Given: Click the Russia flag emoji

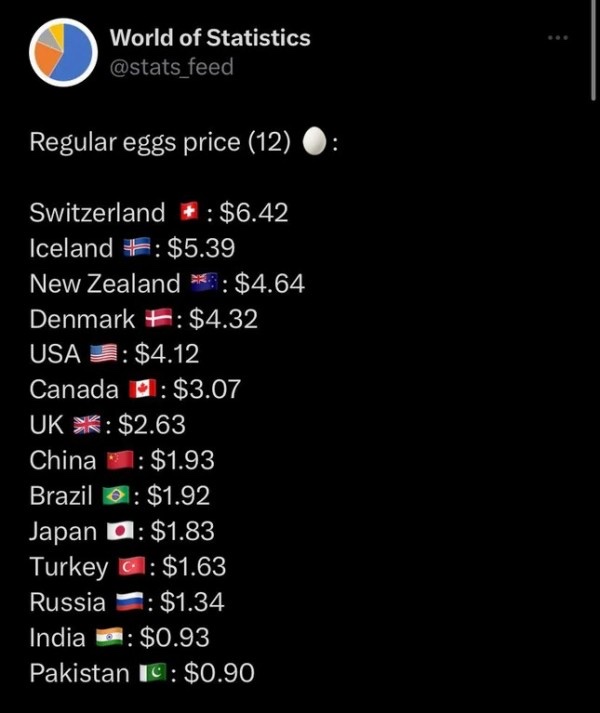Looking at the screenshot, I should pos(127,602).
